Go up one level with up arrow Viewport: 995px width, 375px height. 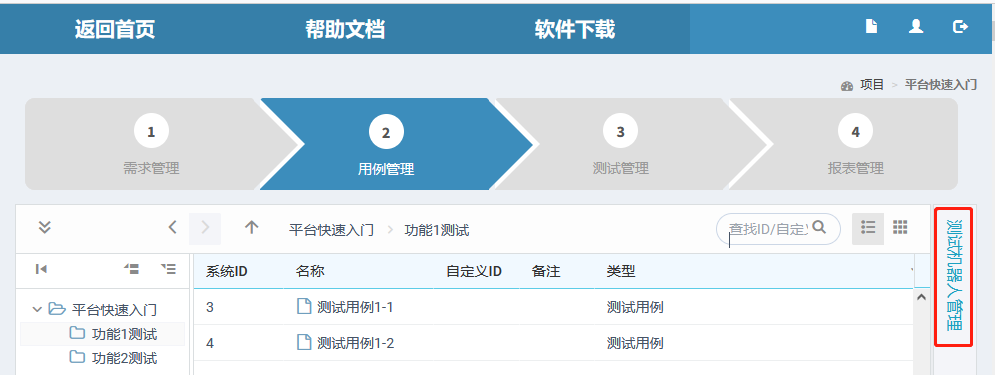252,227
